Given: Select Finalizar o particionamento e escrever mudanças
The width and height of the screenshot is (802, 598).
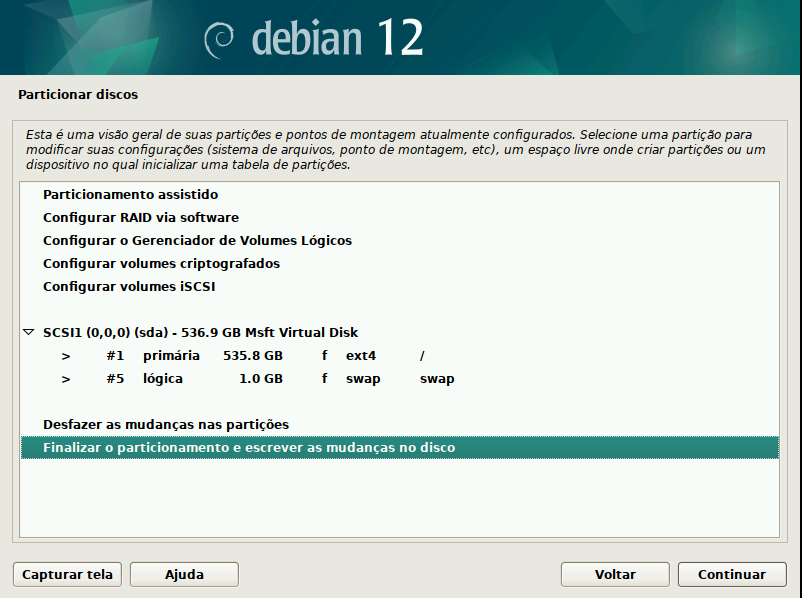Looking at the screenshot, I should [399, 448].
